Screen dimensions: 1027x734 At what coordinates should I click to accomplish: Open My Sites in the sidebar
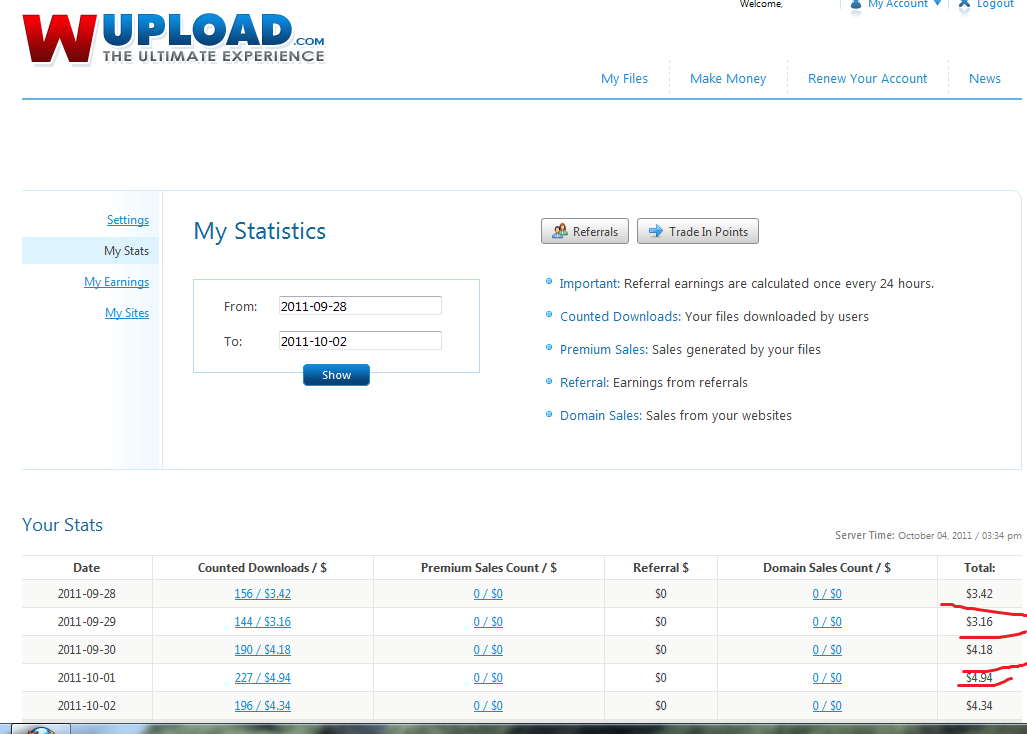point(127,313)
